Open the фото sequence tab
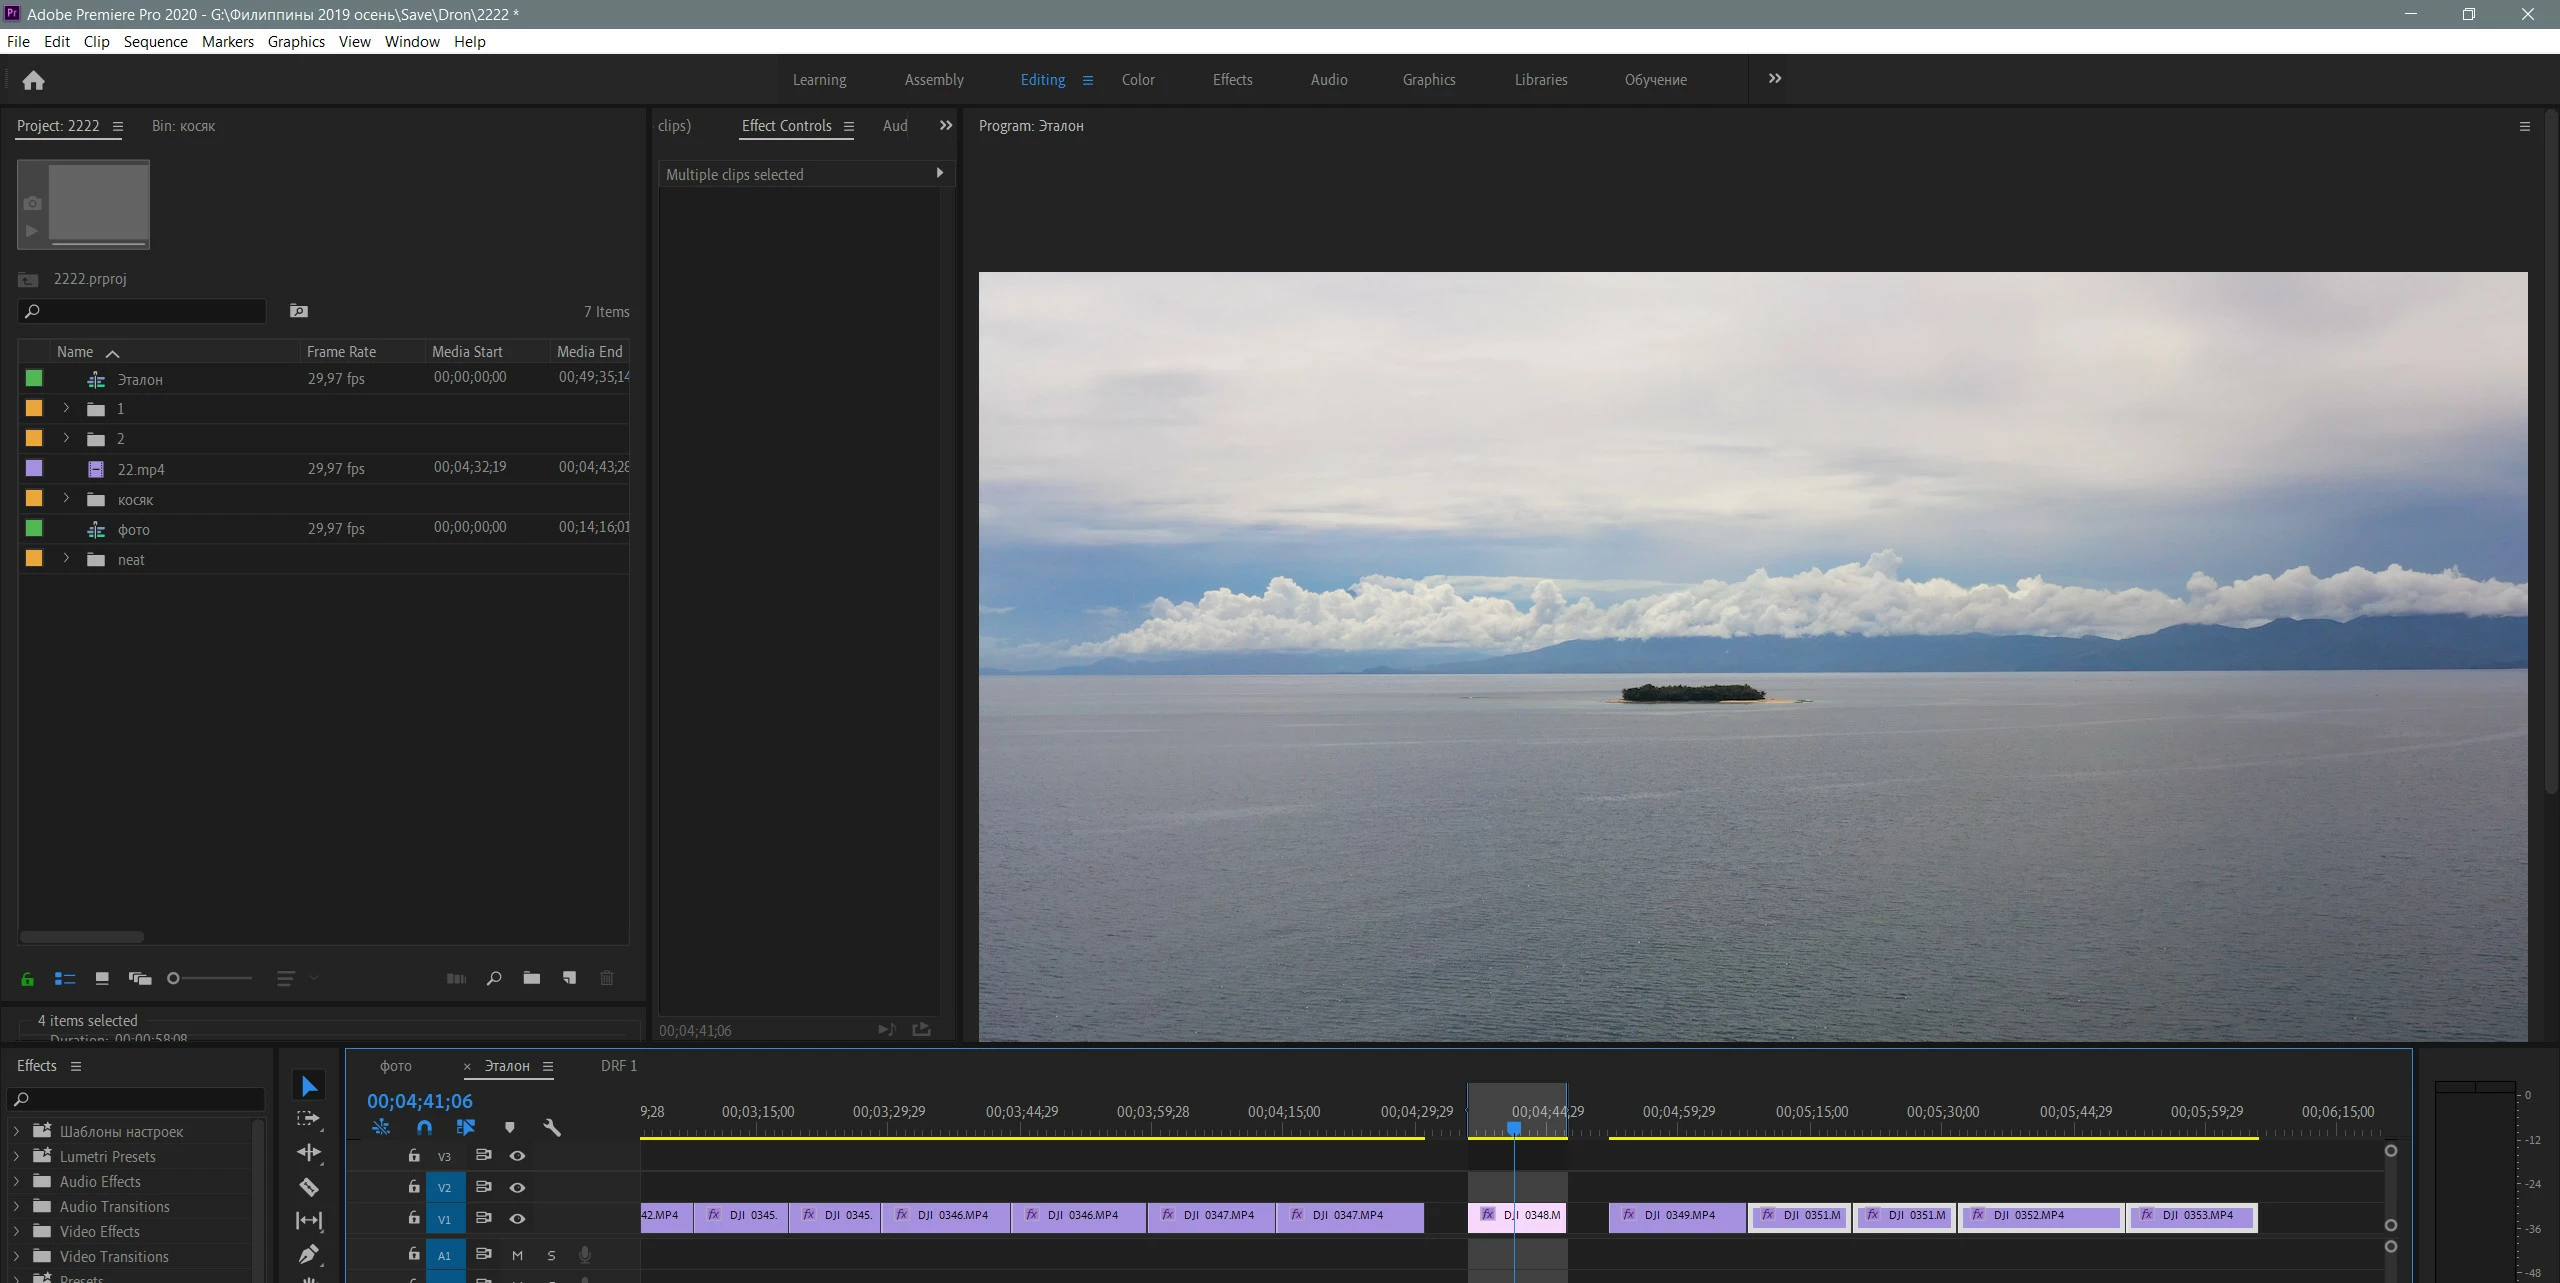The image size is (2560, 1283). click(395, 1066)
